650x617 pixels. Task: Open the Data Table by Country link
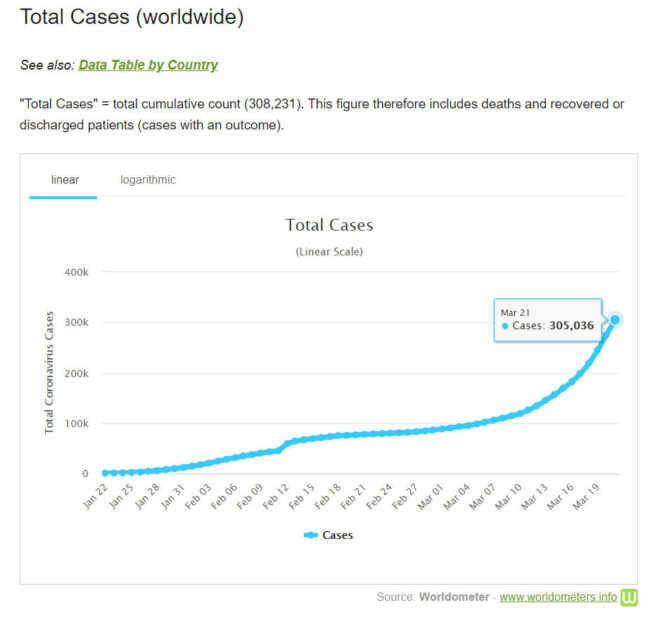pyautogui.click(x=148, y=65)
